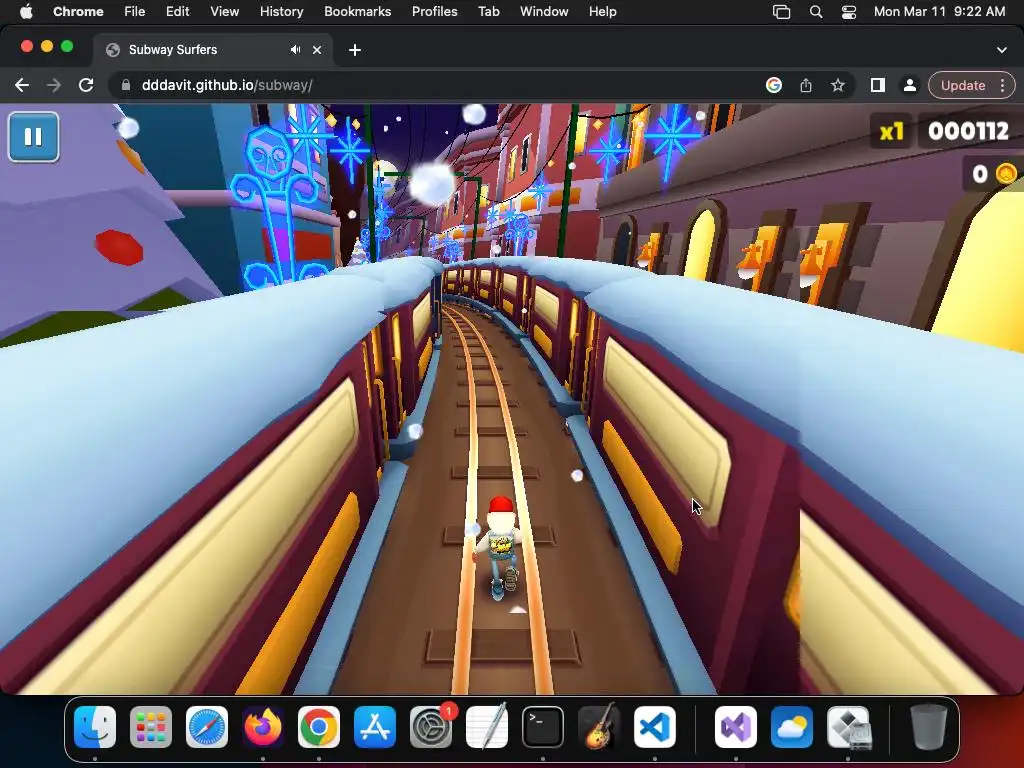Open the Chrome profile icon

pyautogui.click(x=909, y=86)
